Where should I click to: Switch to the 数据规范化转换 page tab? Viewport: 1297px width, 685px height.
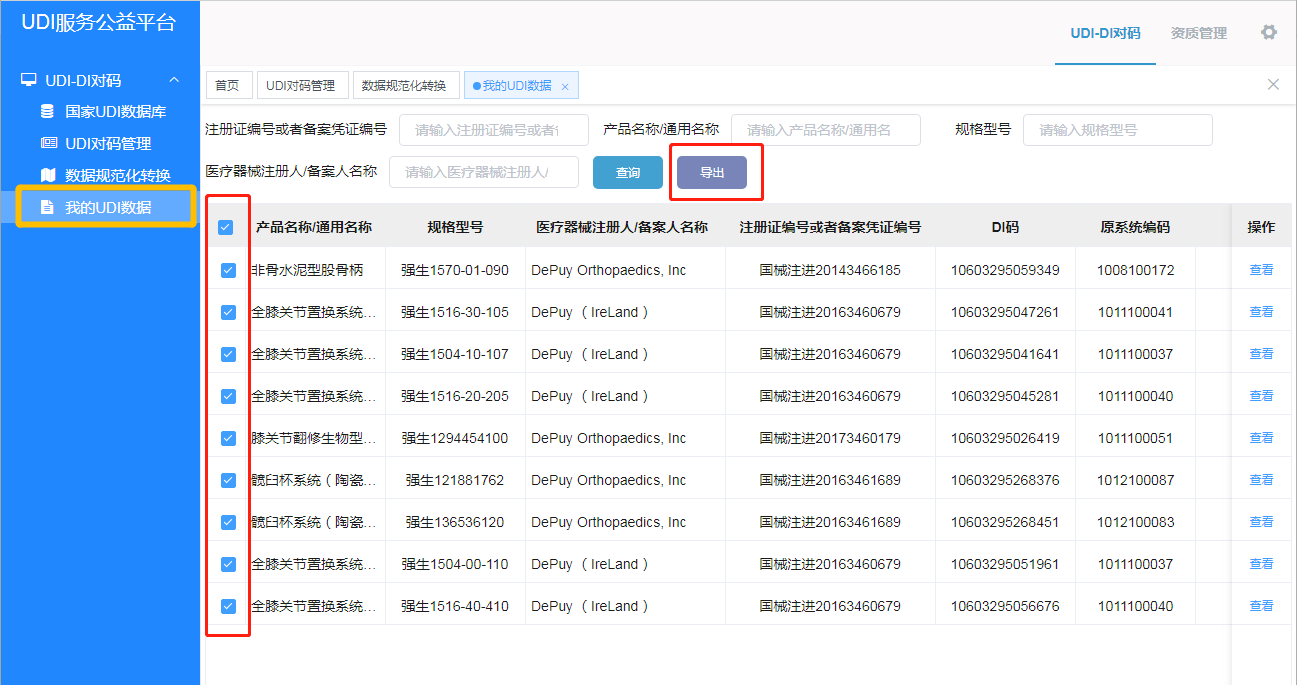click(x=404, y=86)
